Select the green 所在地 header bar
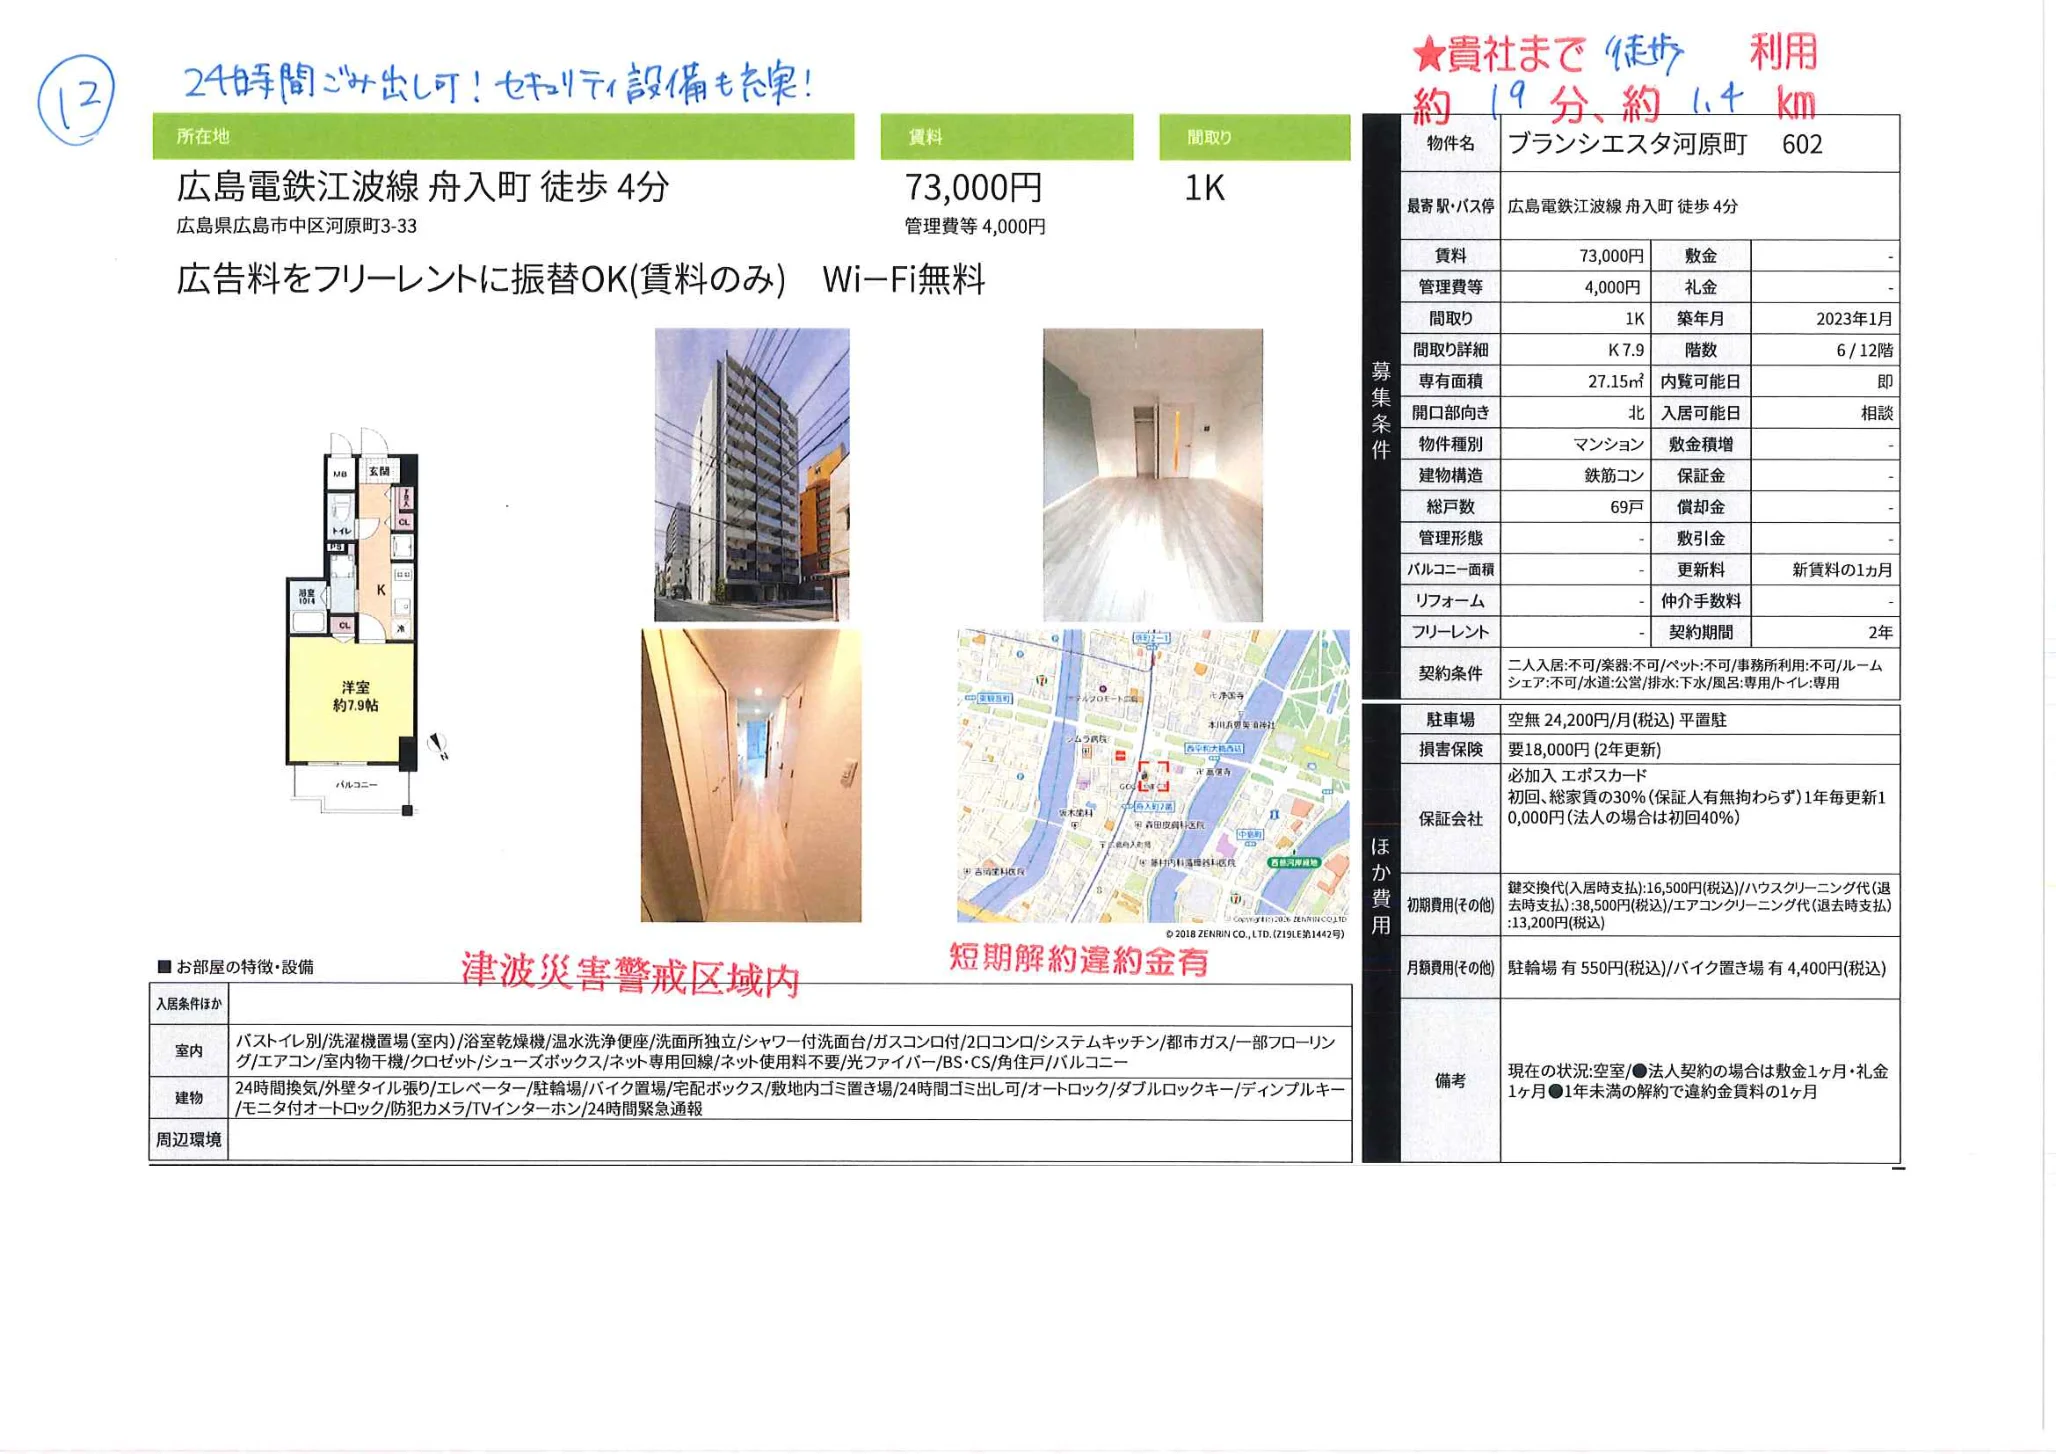This screenshot has height=1454, width=2056. point(503,136)
